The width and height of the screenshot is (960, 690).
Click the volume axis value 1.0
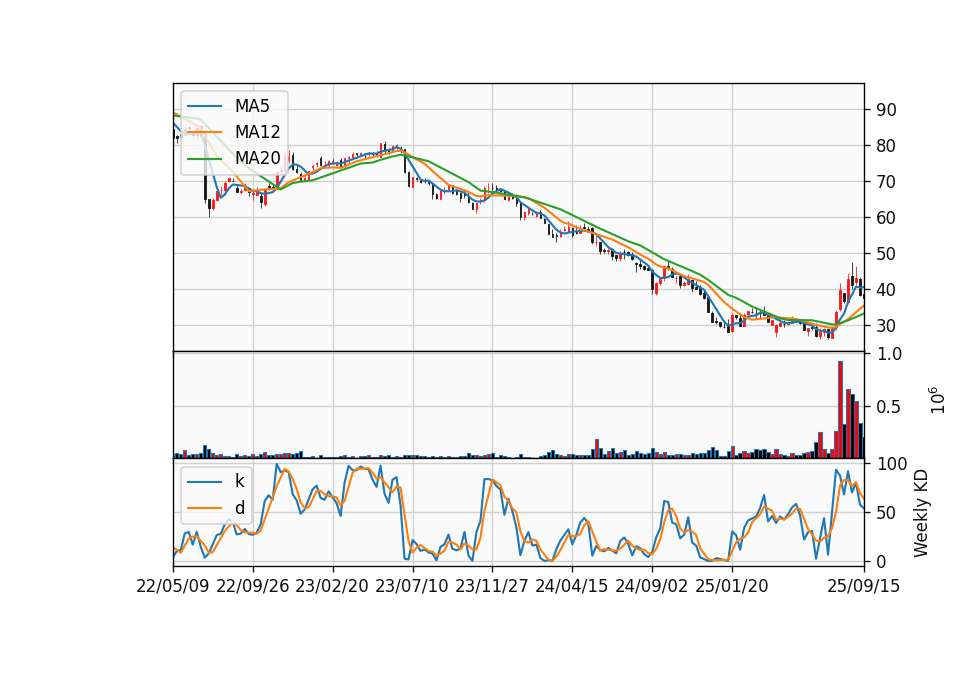(888, 354)
